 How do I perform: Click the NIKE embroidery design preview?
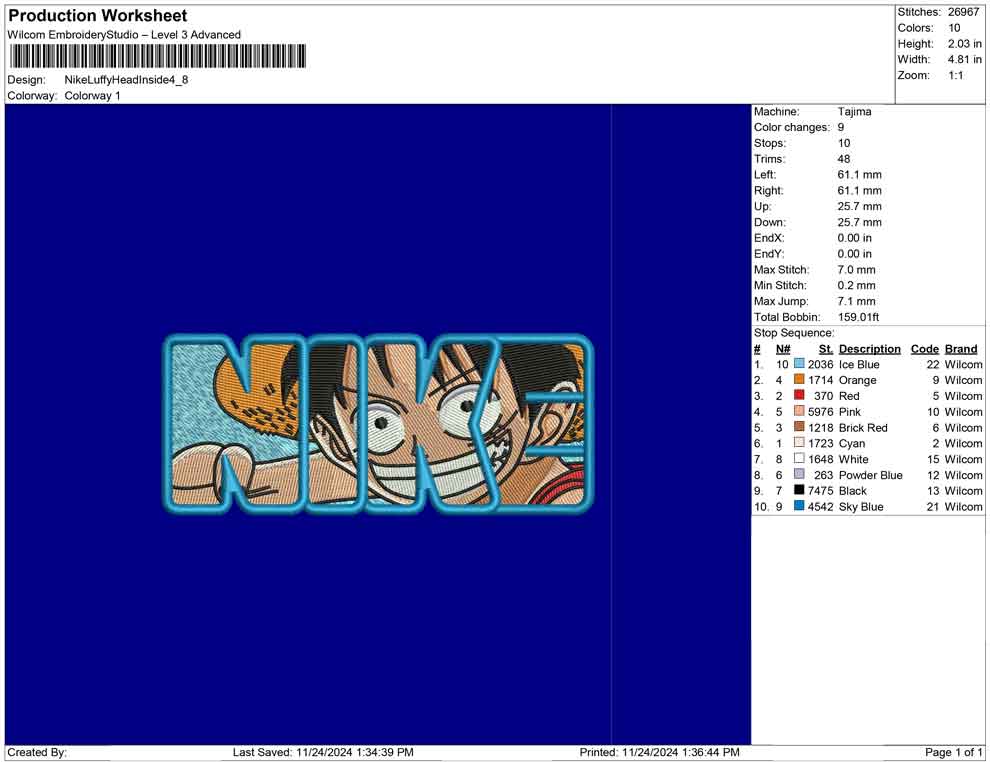click(x=379, y=423)
